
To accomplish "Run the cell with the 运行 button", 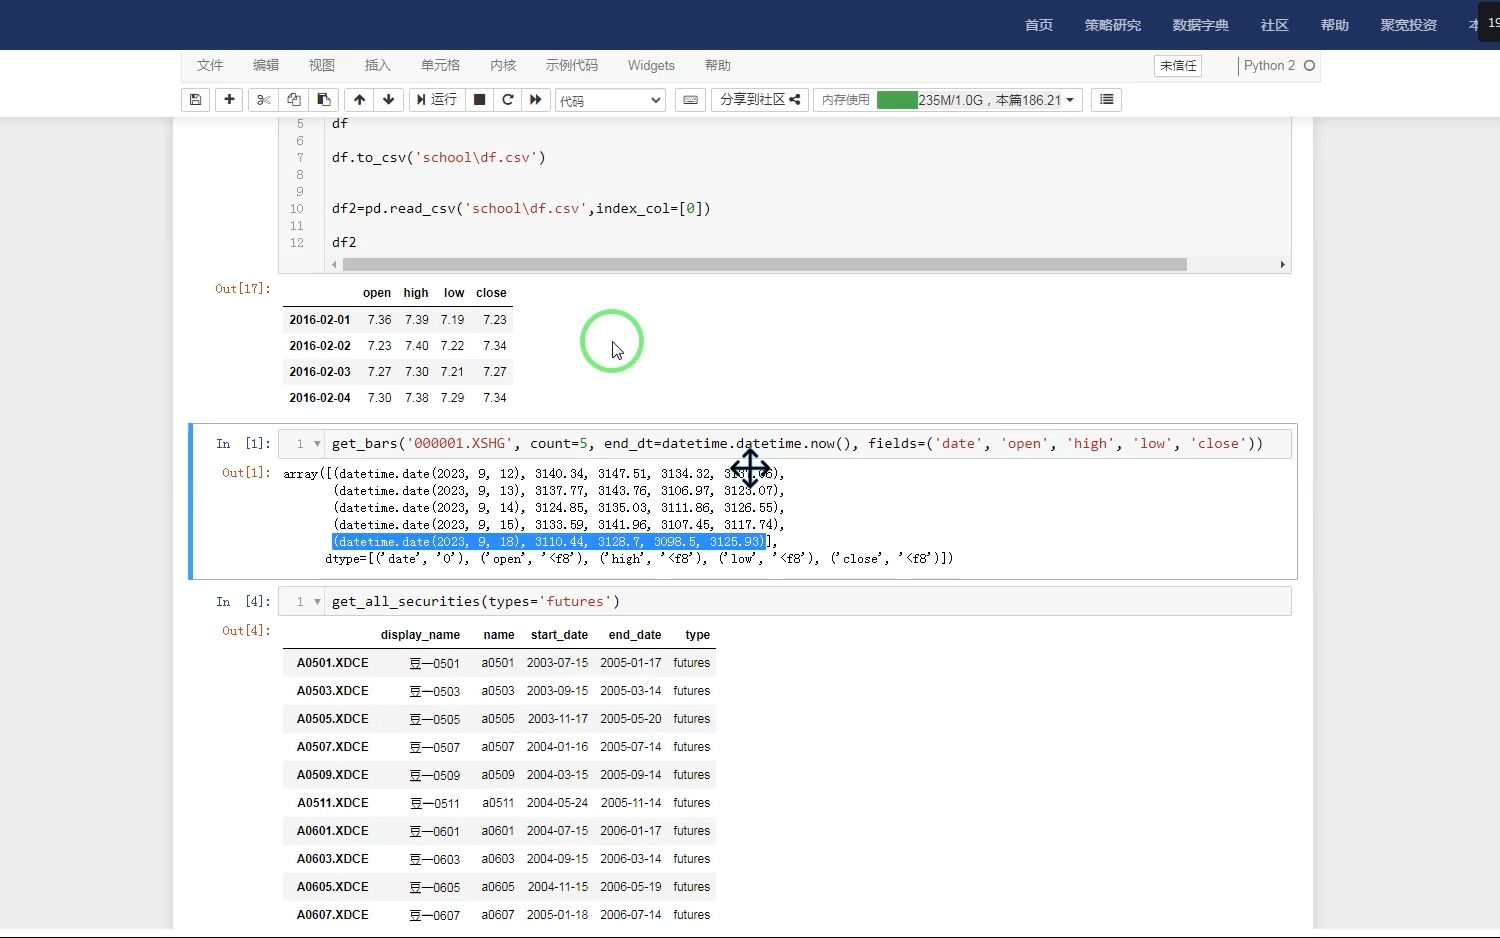I will pyautogui.click(x=437, y=100).
